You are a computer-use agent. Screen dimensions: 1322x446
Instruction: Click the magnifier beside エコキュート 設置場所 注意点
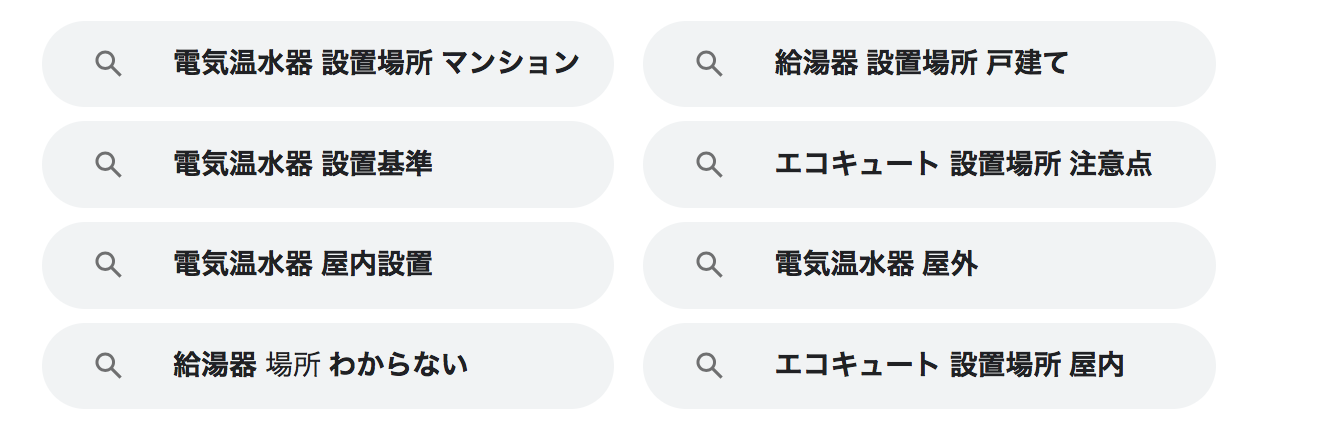(x=709, y=164)
